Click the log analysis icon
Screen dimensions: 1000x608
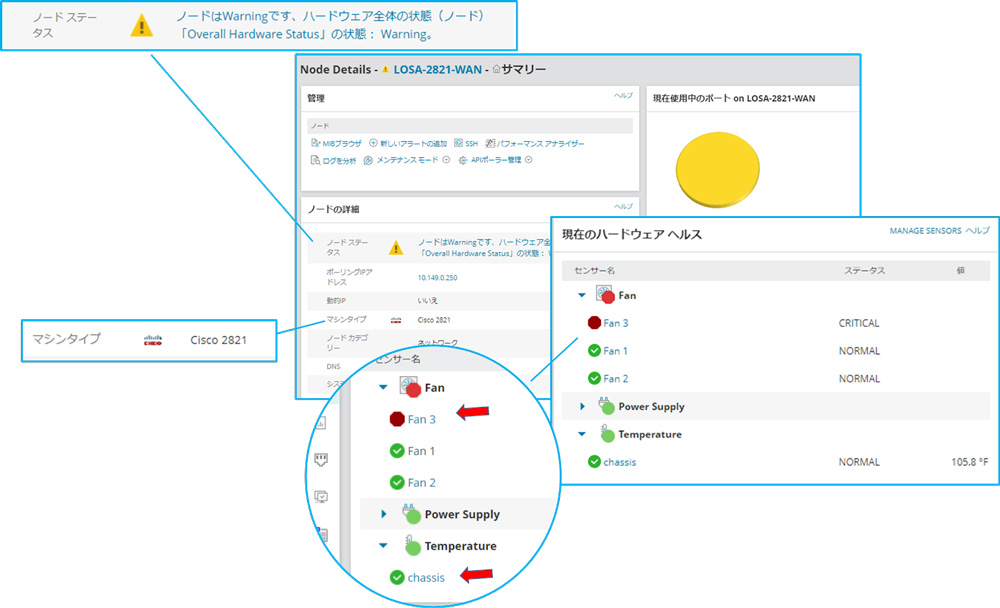[x=315, y=160]
